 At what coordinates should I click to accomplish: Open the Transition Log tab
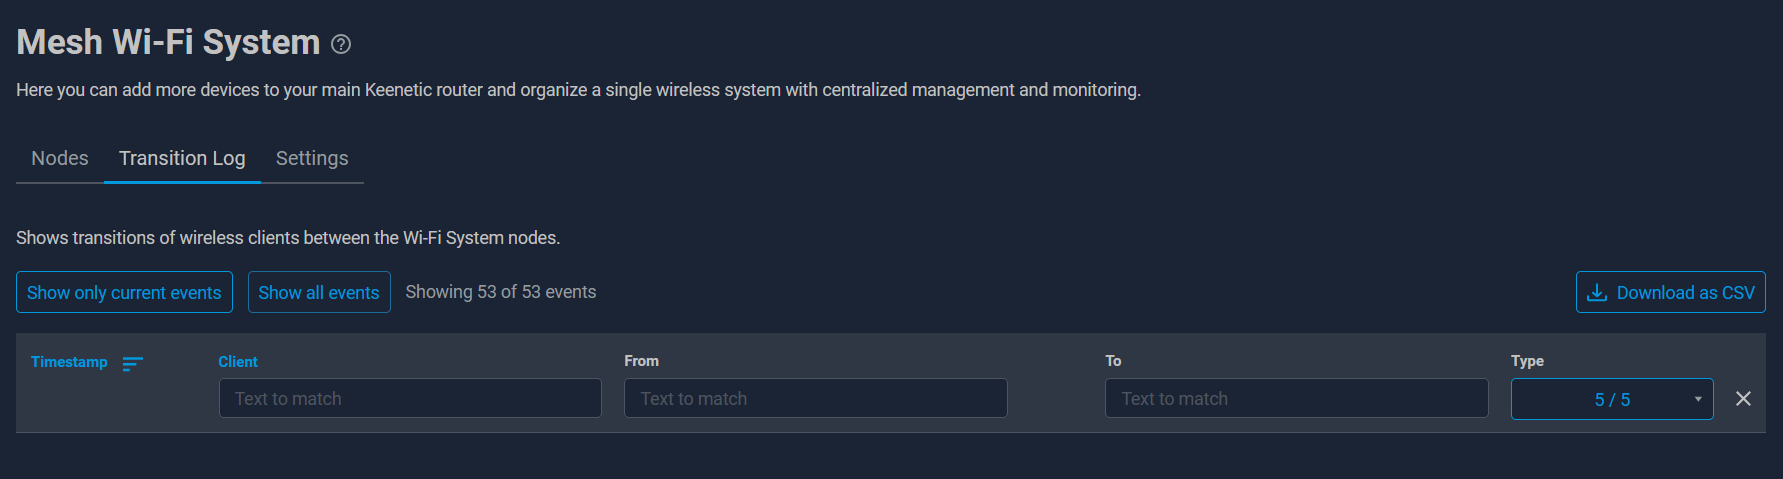point(182,158)
